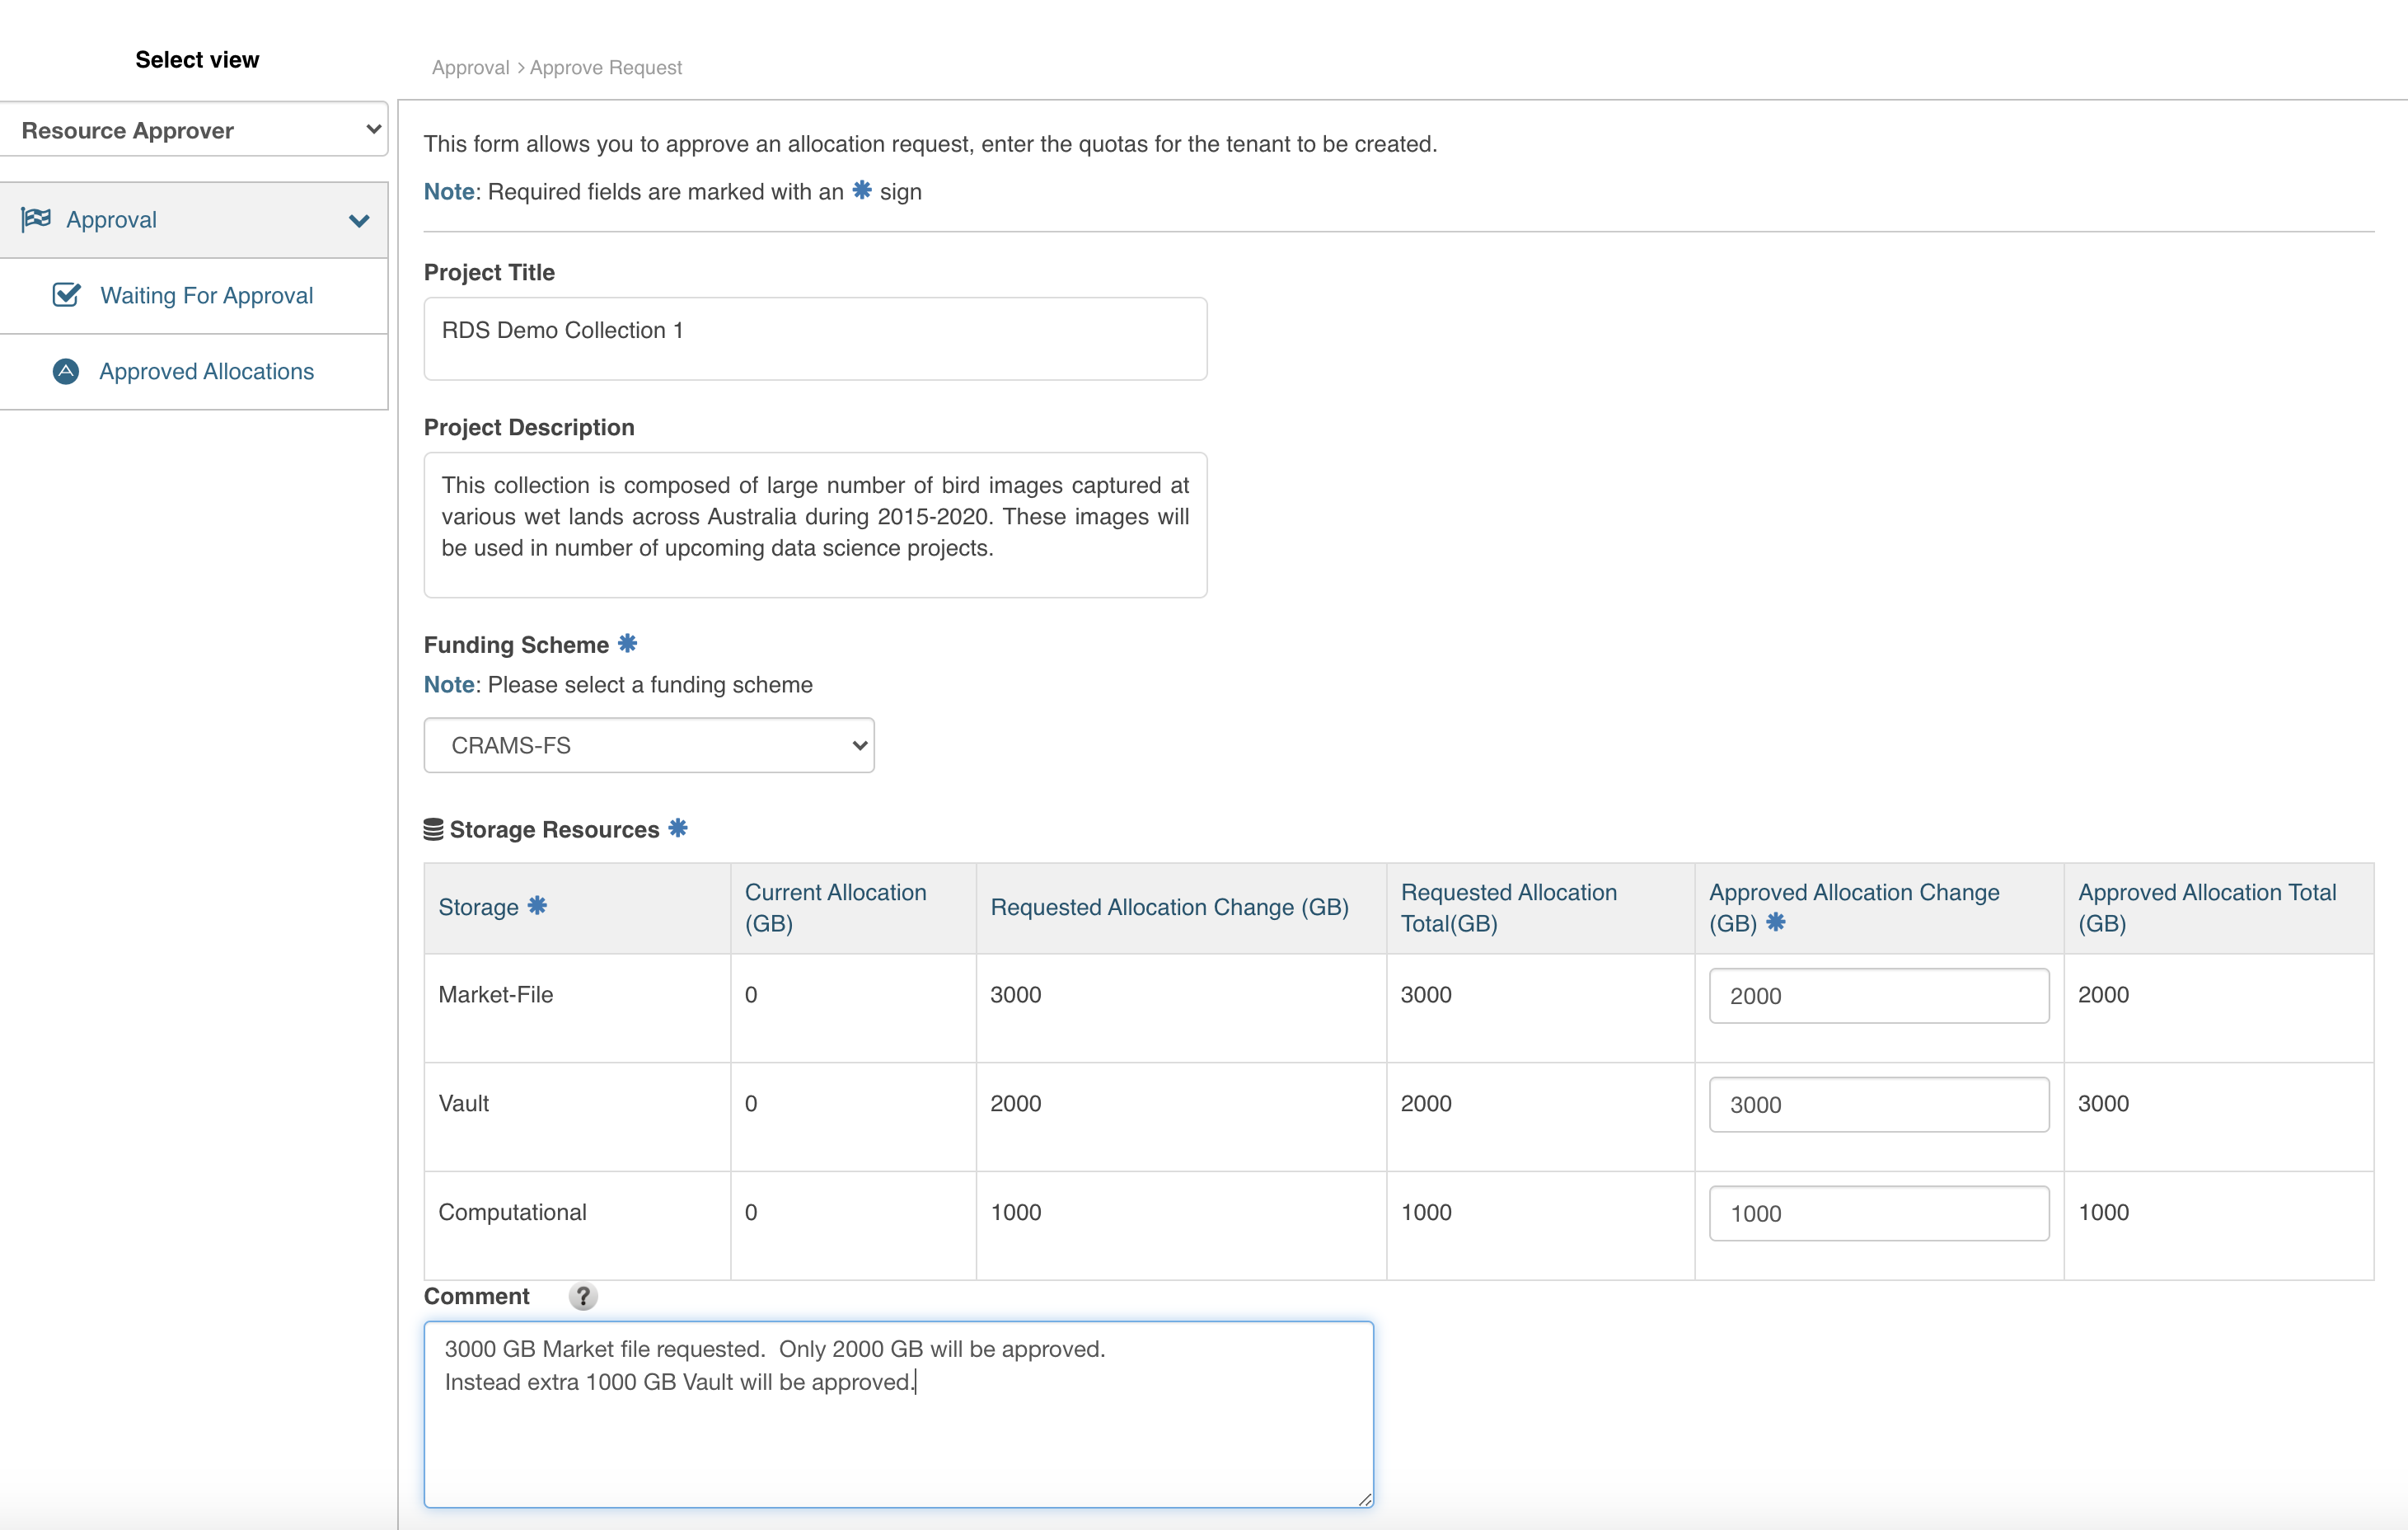Click the Select view heading
The height and width of the screenshot is (1530, 2408).
pos(197,59)
